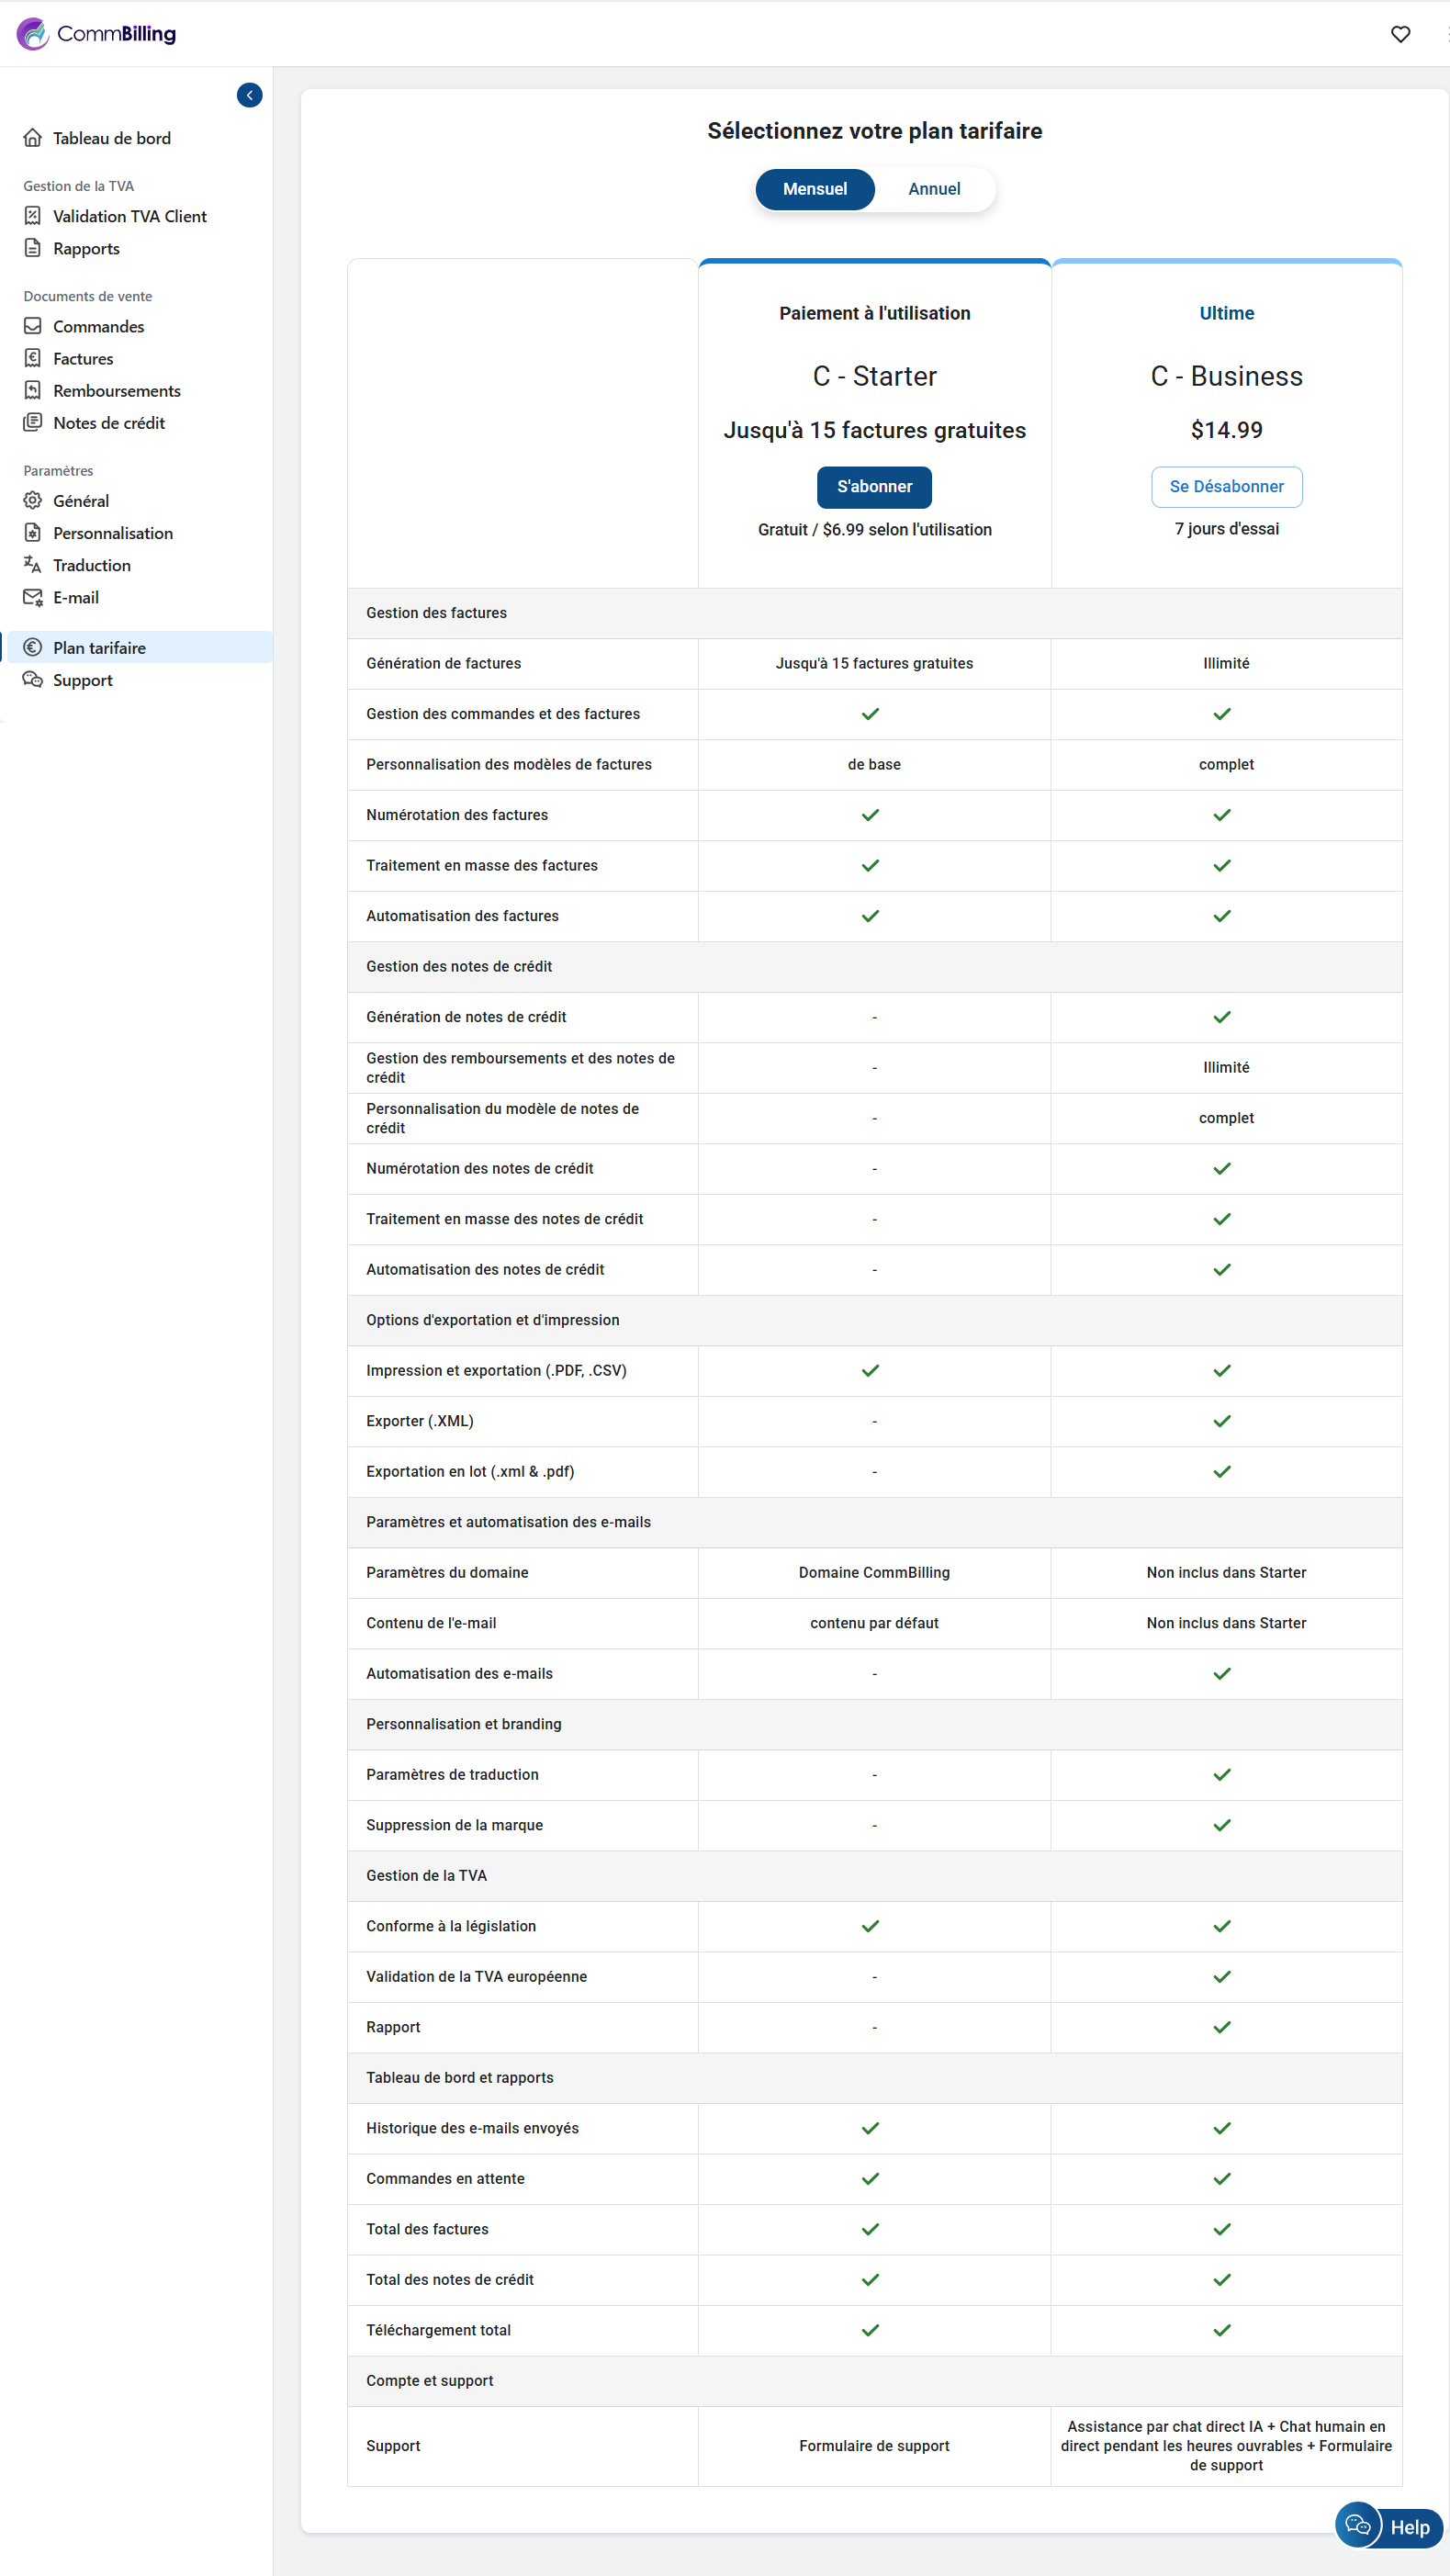The width and height of the screenshot is (1450, 2576).
Task: Click the heart favorite icon
Action: [1400, 34]
